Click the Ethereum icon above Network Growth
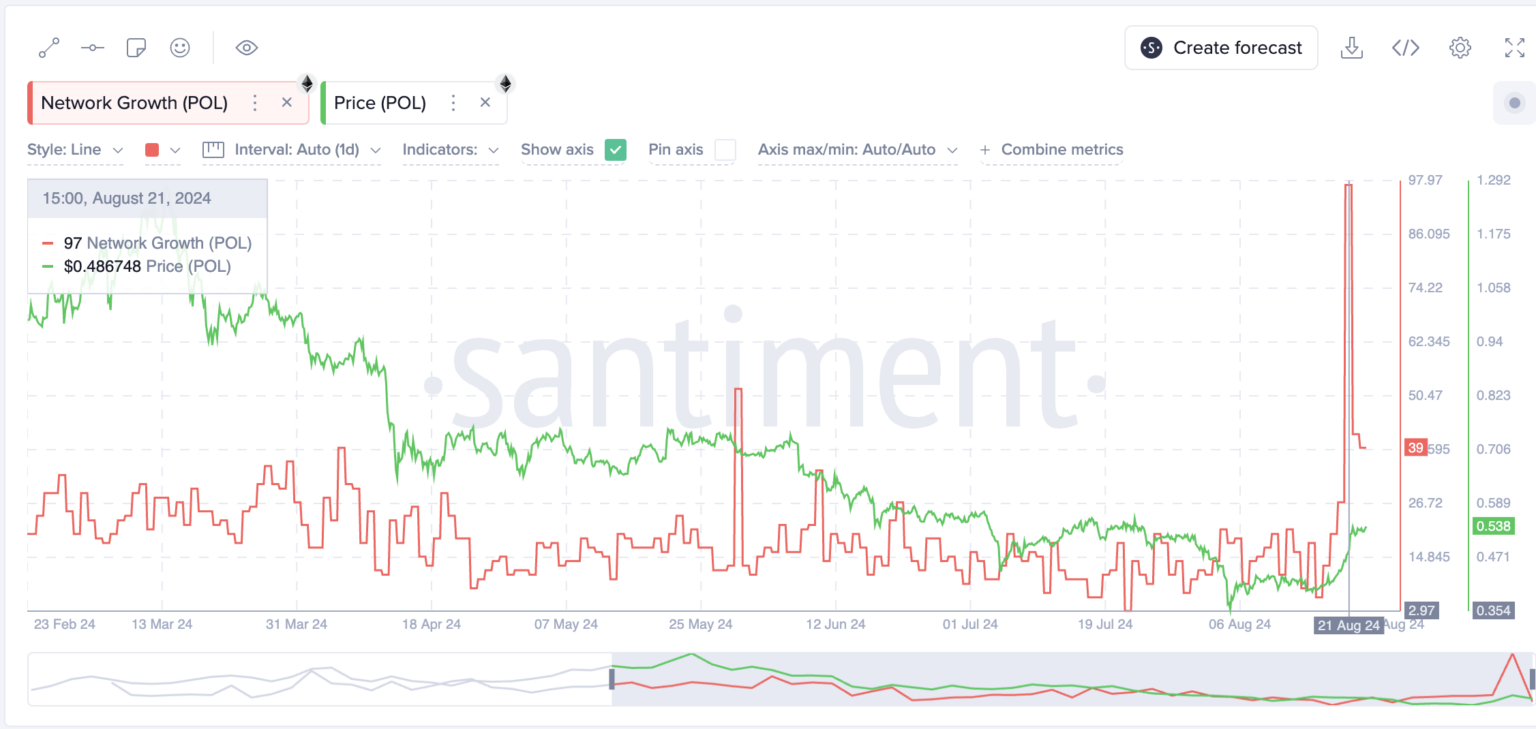The image size is (1536, 729). pos(307,83)
